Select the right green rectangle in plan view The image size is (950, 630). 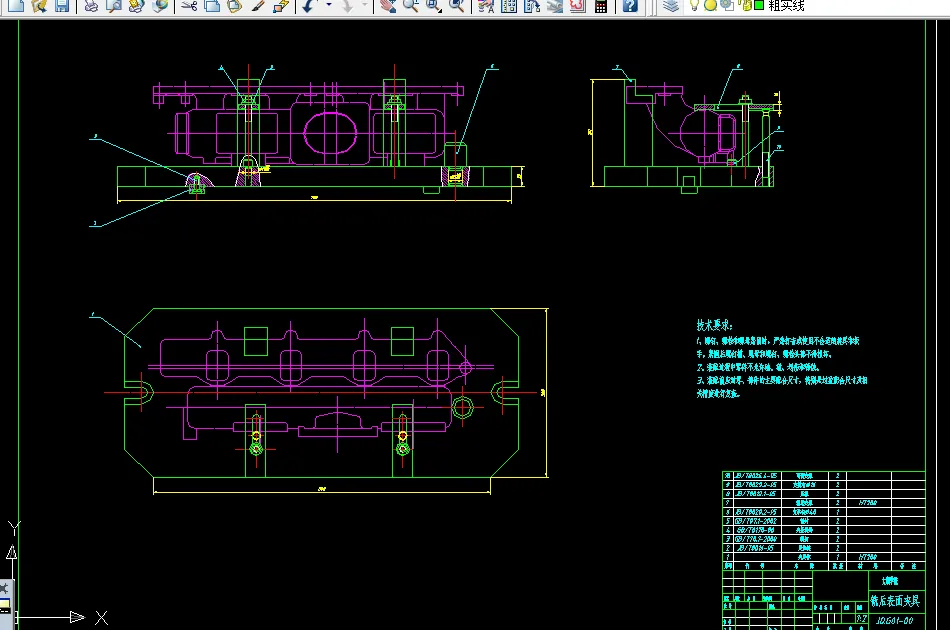(x=402, y=341)
